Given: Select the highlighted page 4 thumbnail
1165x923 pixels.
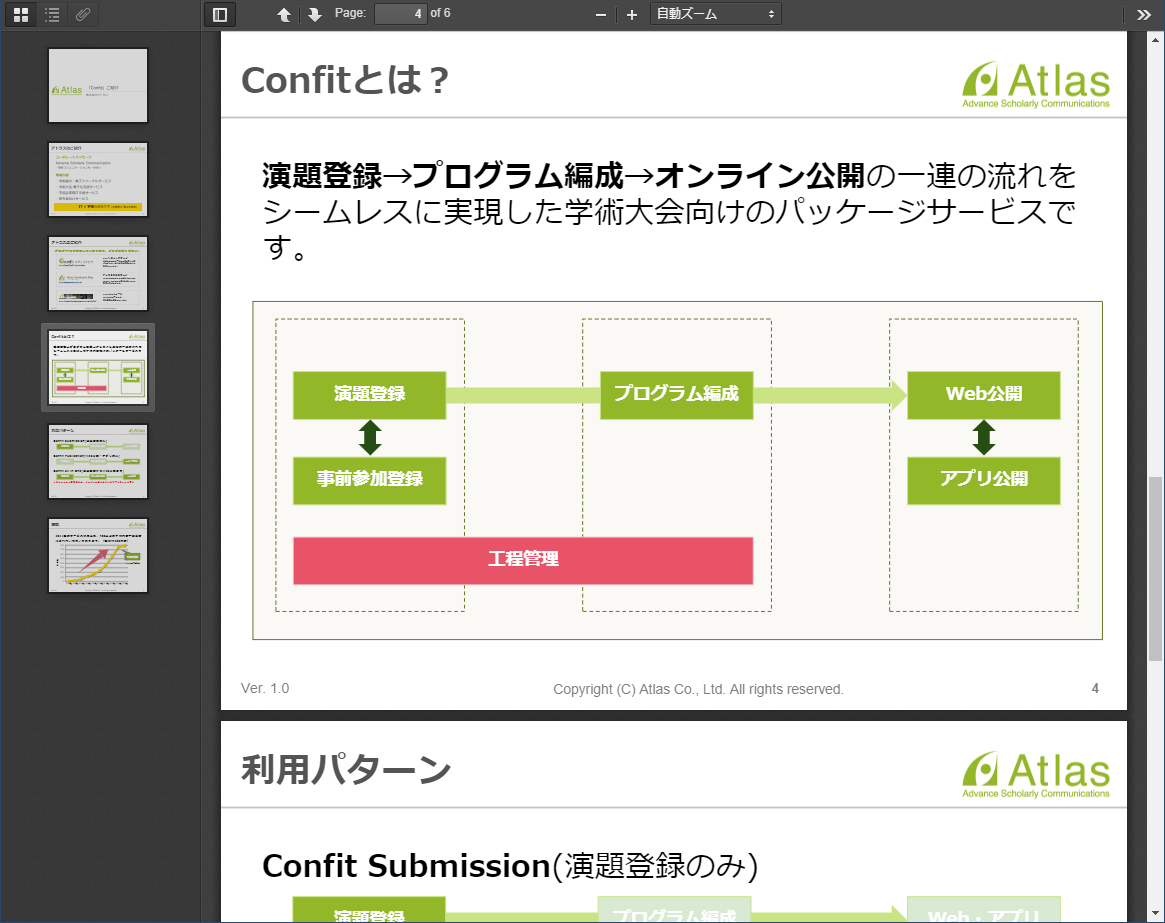Looking at the screenshot, I should (x=98, y=367).
